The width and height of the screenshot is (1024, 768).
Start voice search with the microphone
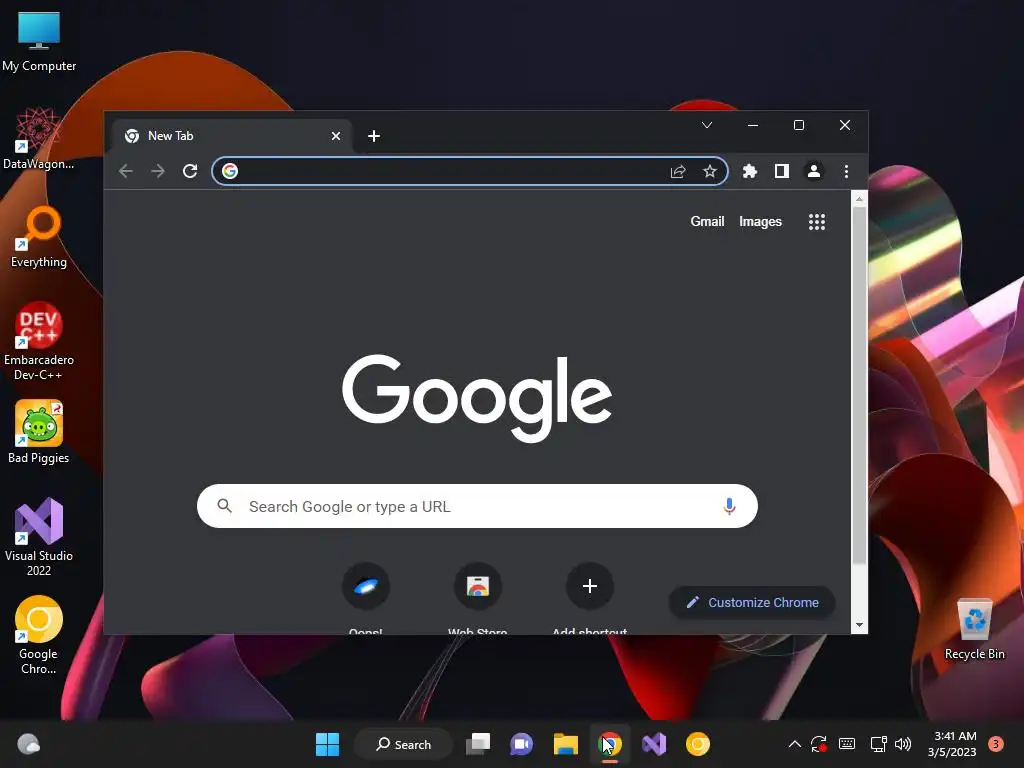[x=729, y=506]
